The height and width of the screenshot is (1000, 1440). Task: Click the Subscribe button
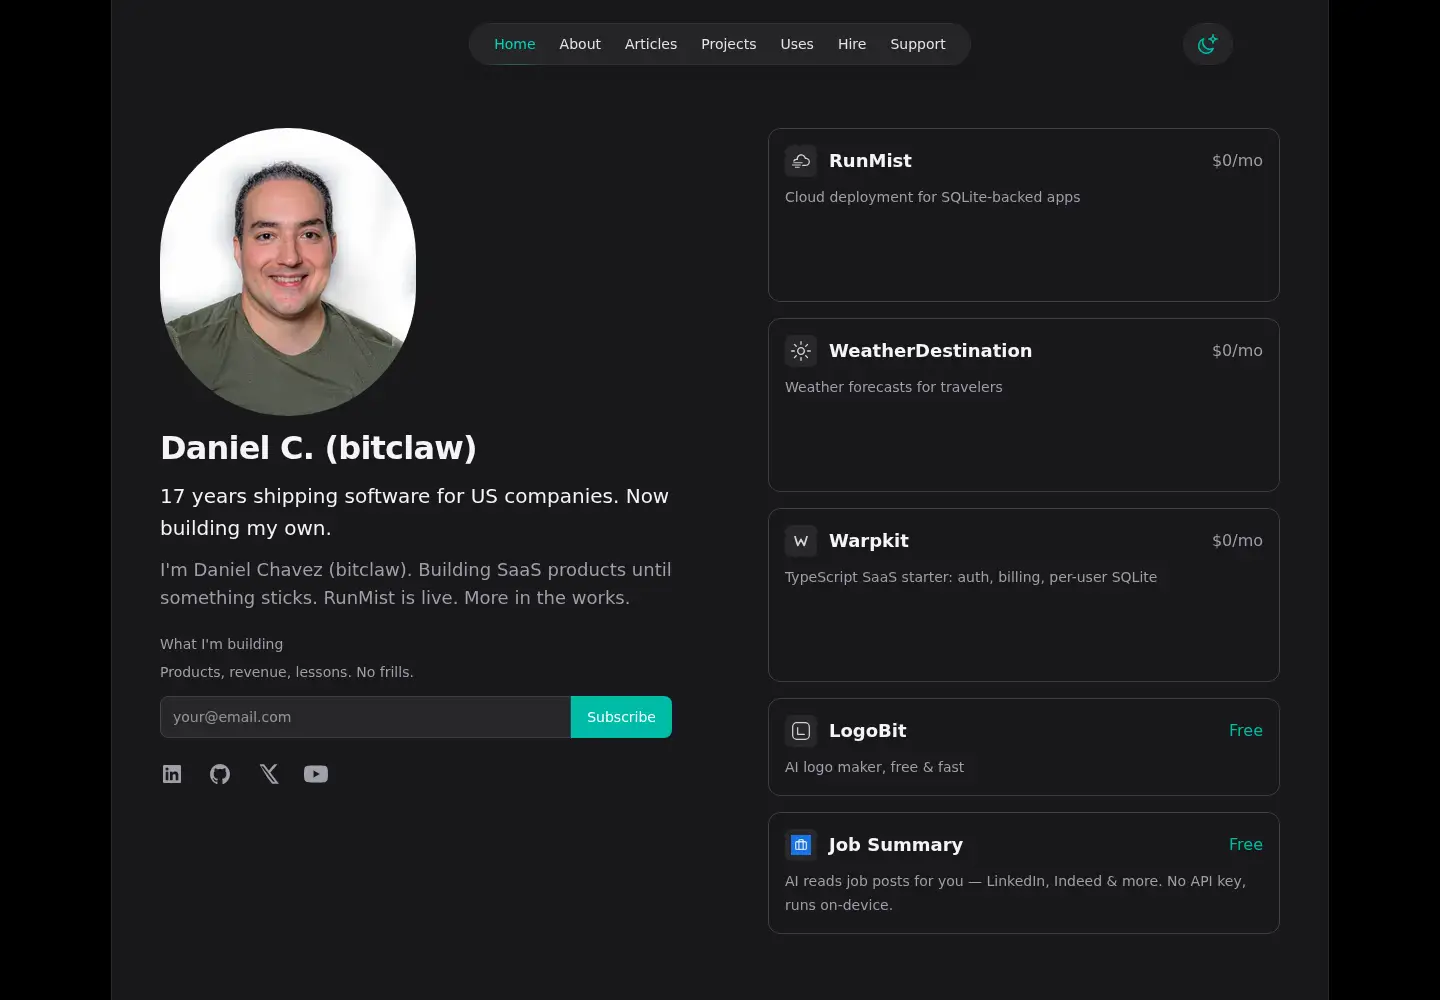(x=621, y=717)
